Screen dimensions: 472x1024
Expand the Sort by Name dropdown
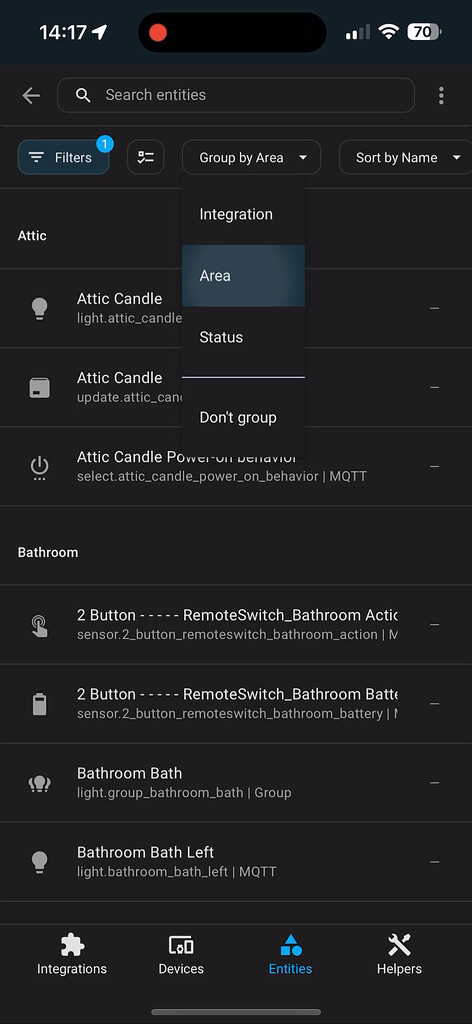click(406, 157)
